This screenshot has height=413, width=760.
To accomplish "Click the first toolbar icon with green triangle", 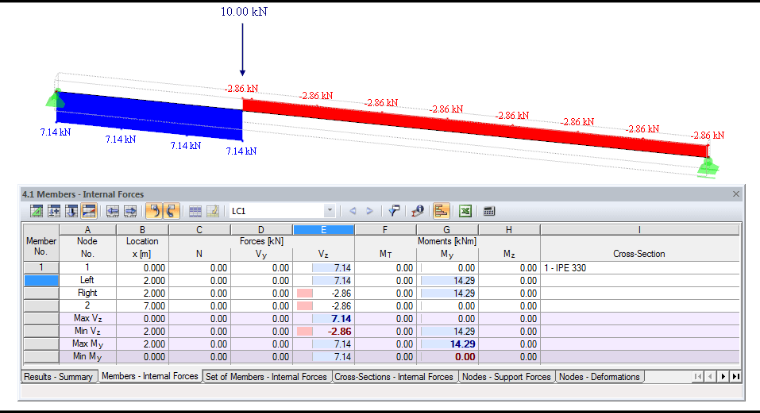I will pos(36,211).
